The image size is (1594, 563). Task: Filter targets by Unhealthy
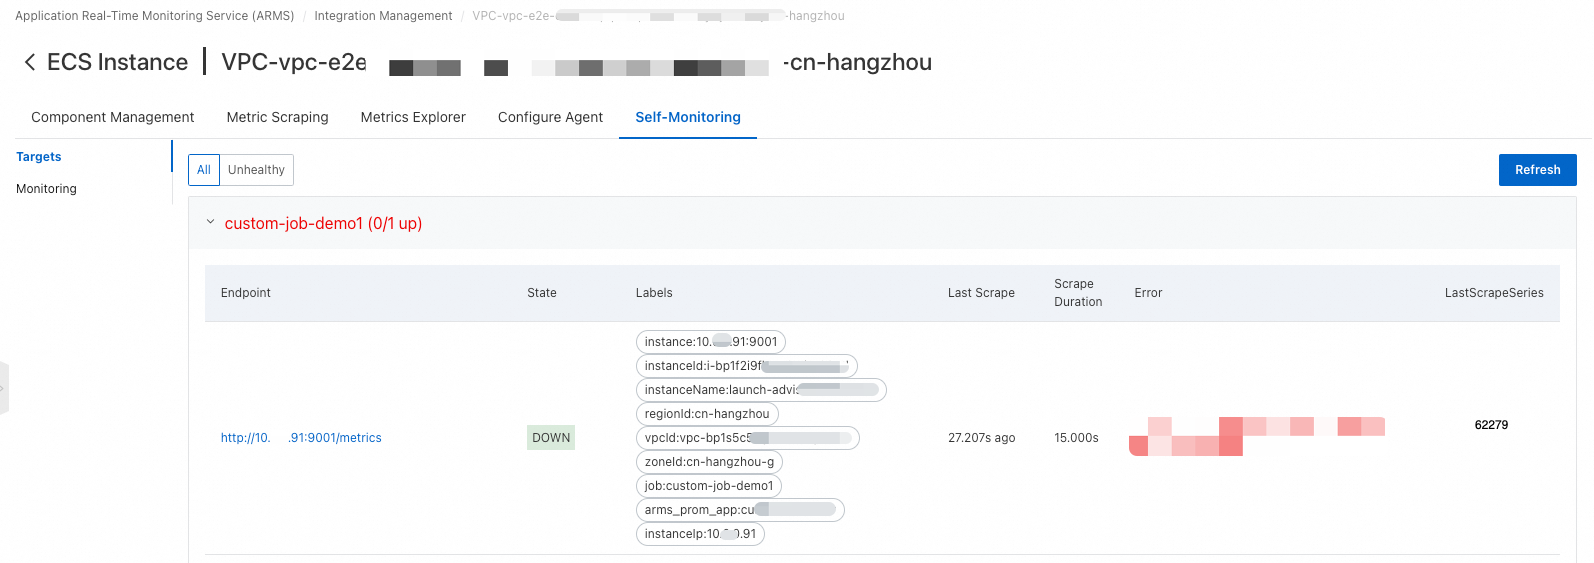256,170
